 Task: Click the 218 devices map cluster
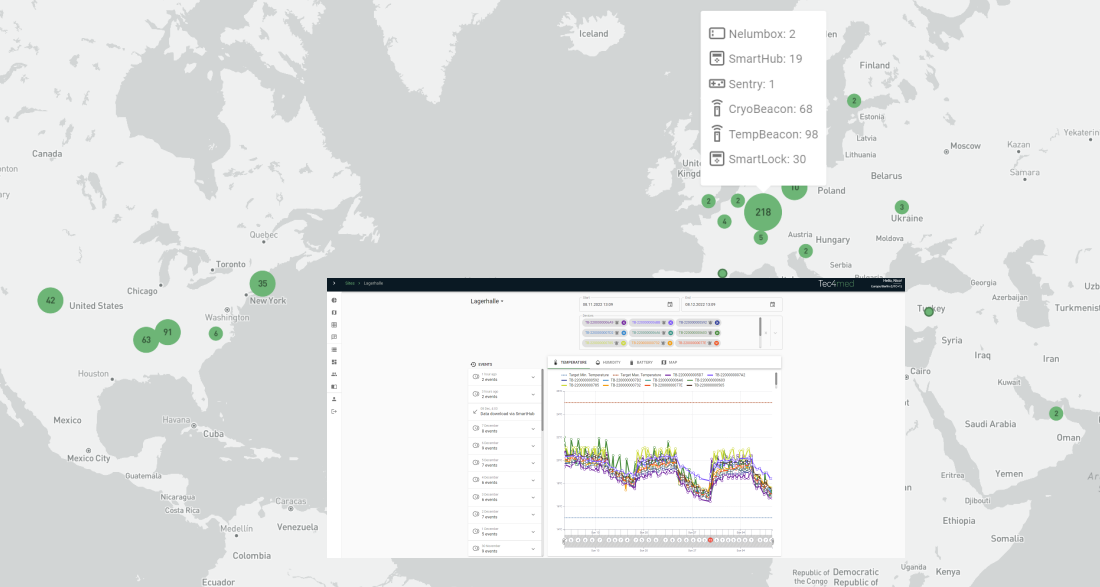click(763, 212)
